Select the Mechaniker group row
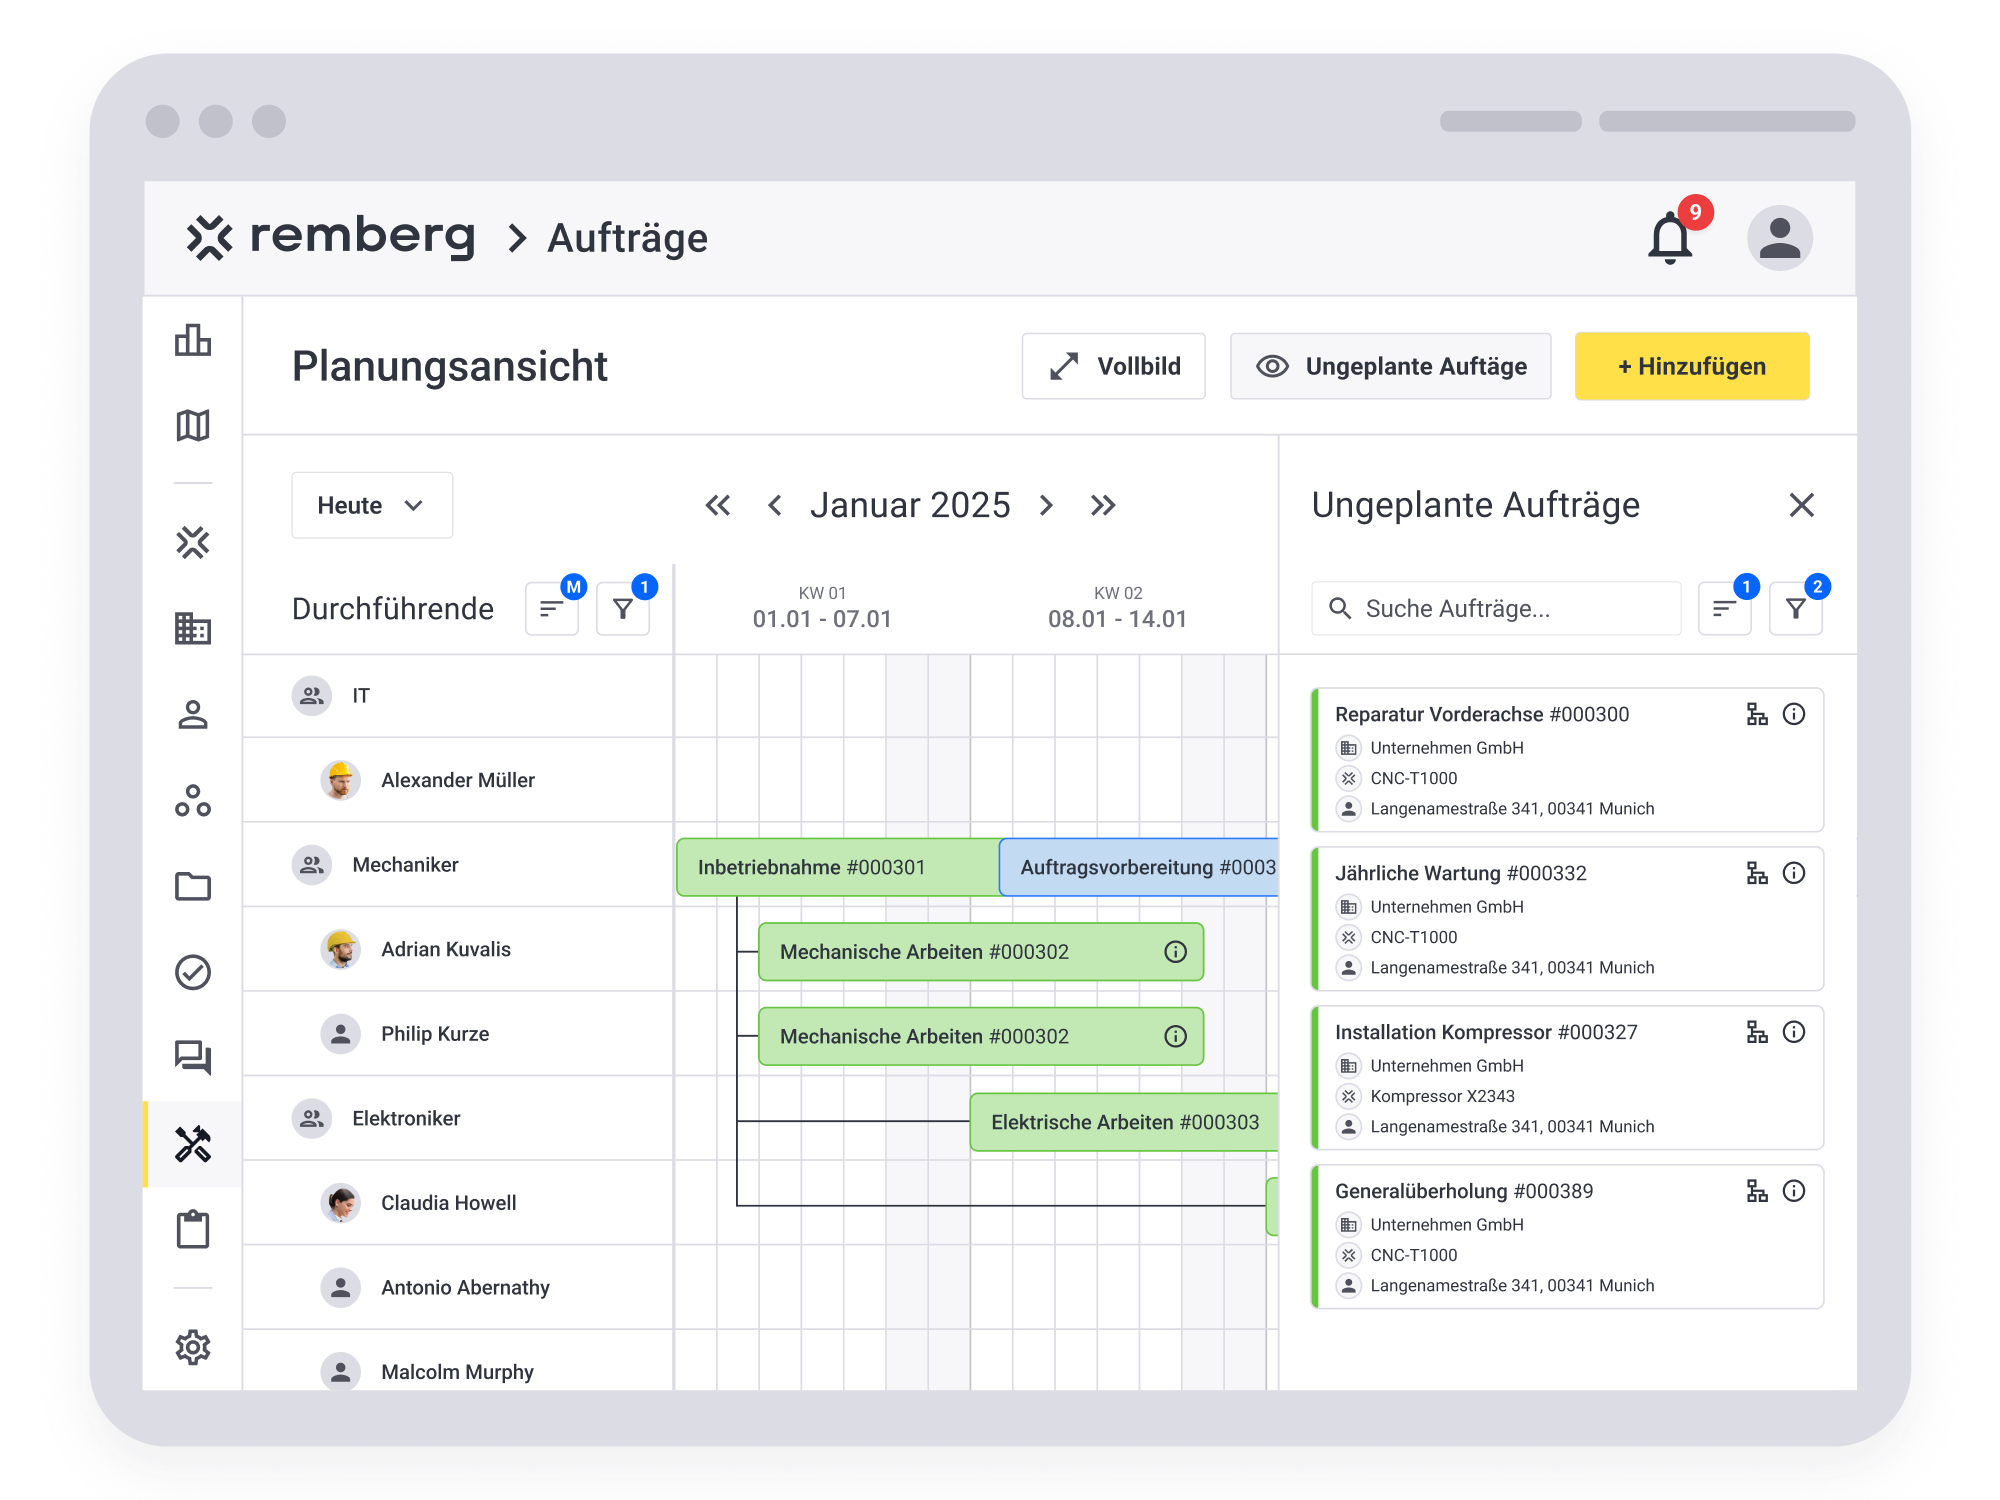 405,865
